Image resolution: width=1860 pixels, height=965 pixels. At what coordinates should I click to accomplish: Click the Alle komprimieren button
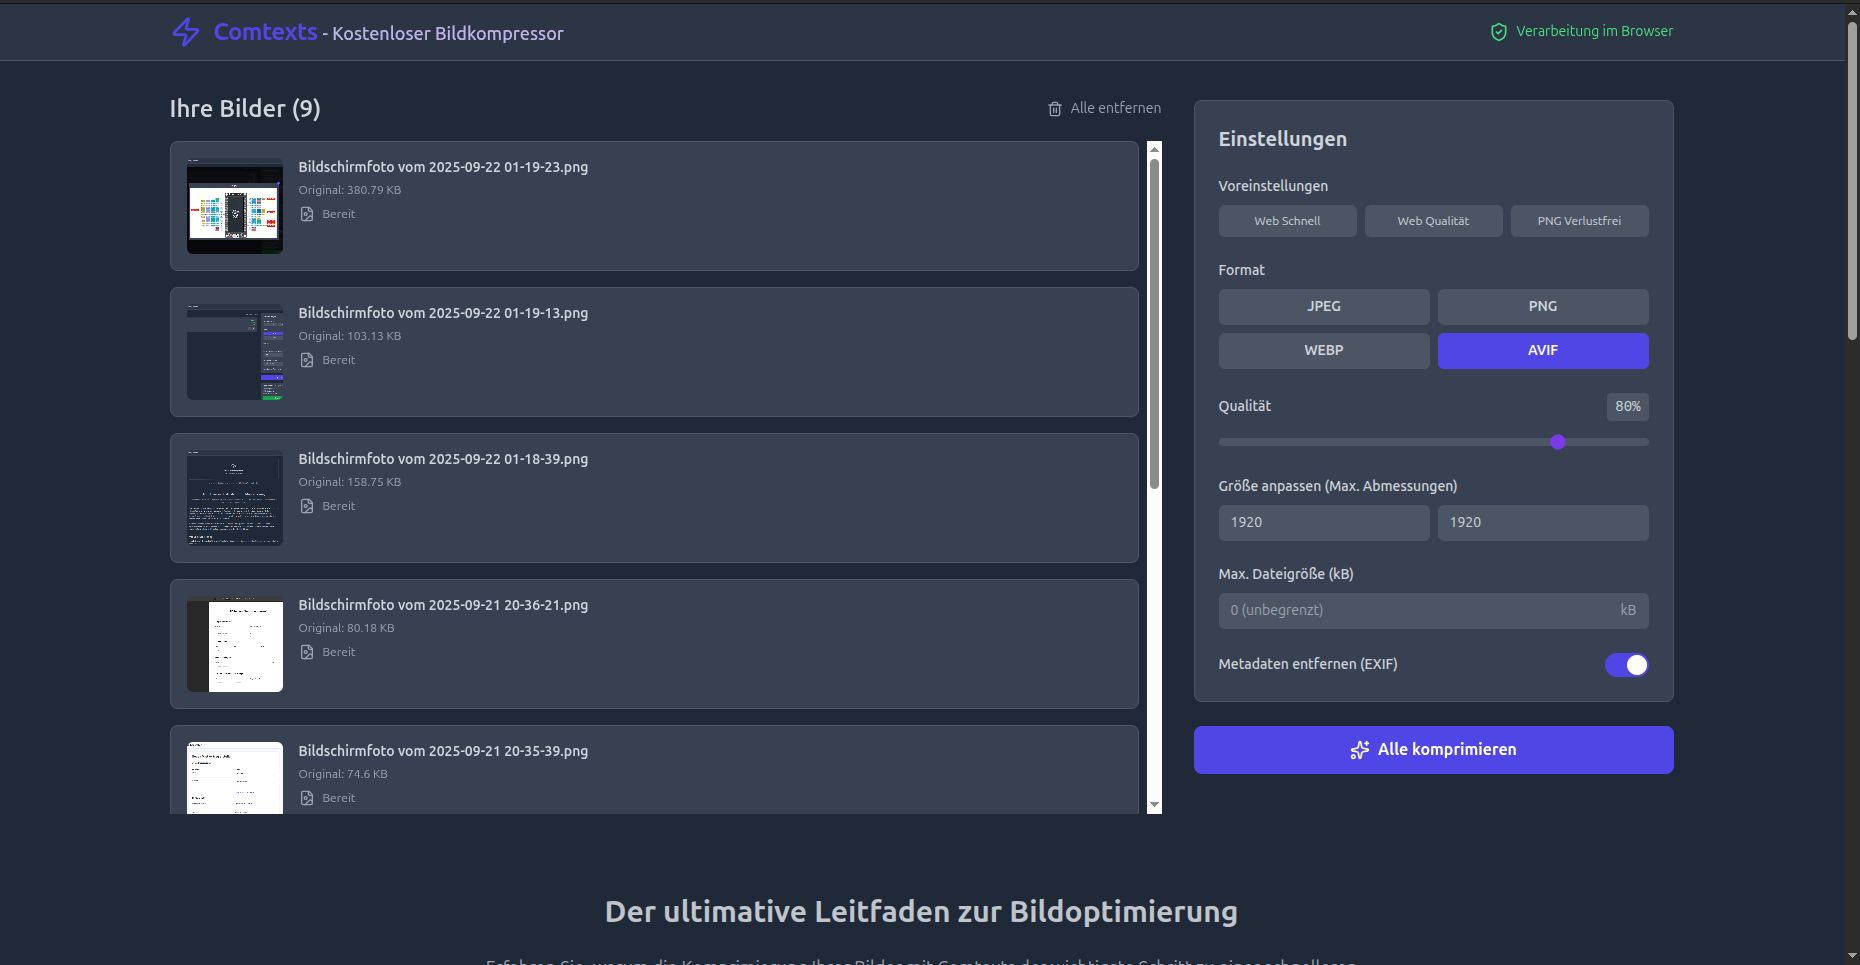[1433, 750]
